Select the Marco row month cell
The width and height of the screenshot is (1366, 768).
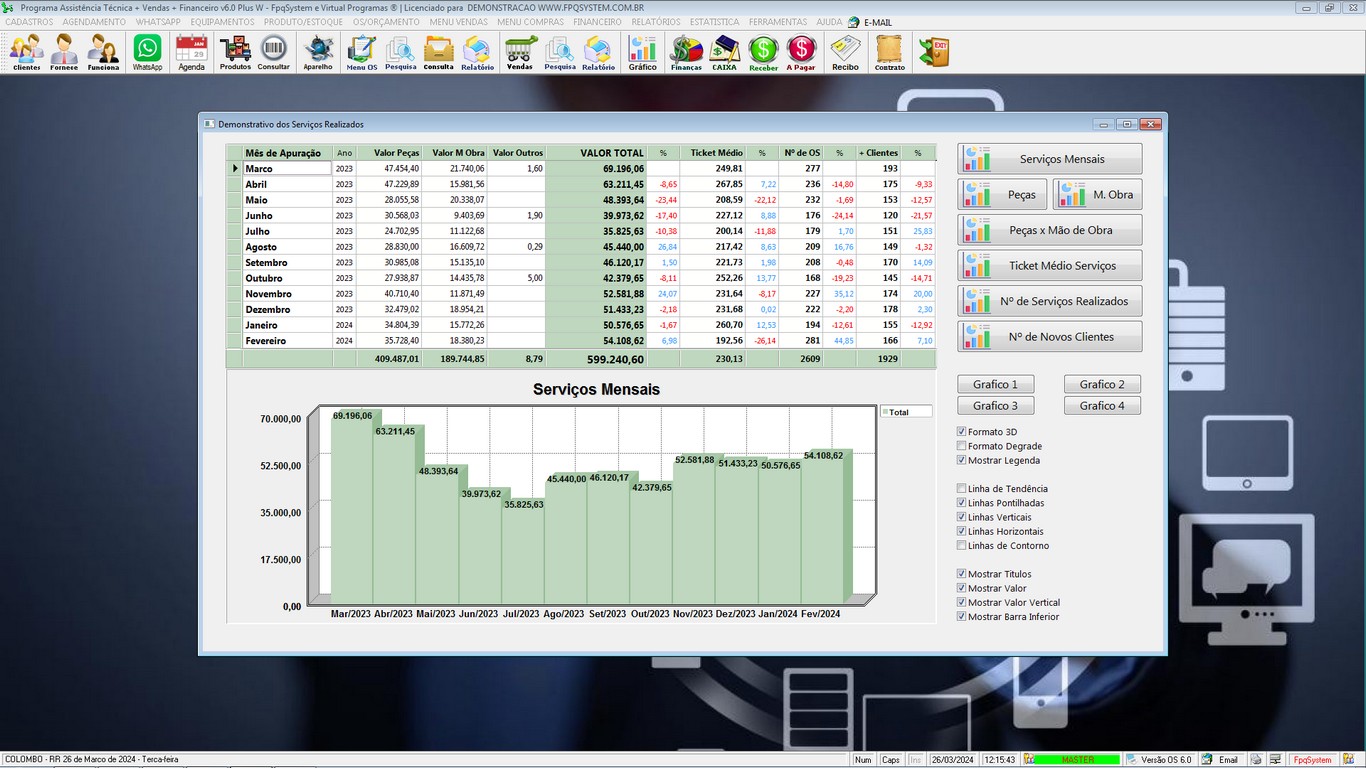287,169
